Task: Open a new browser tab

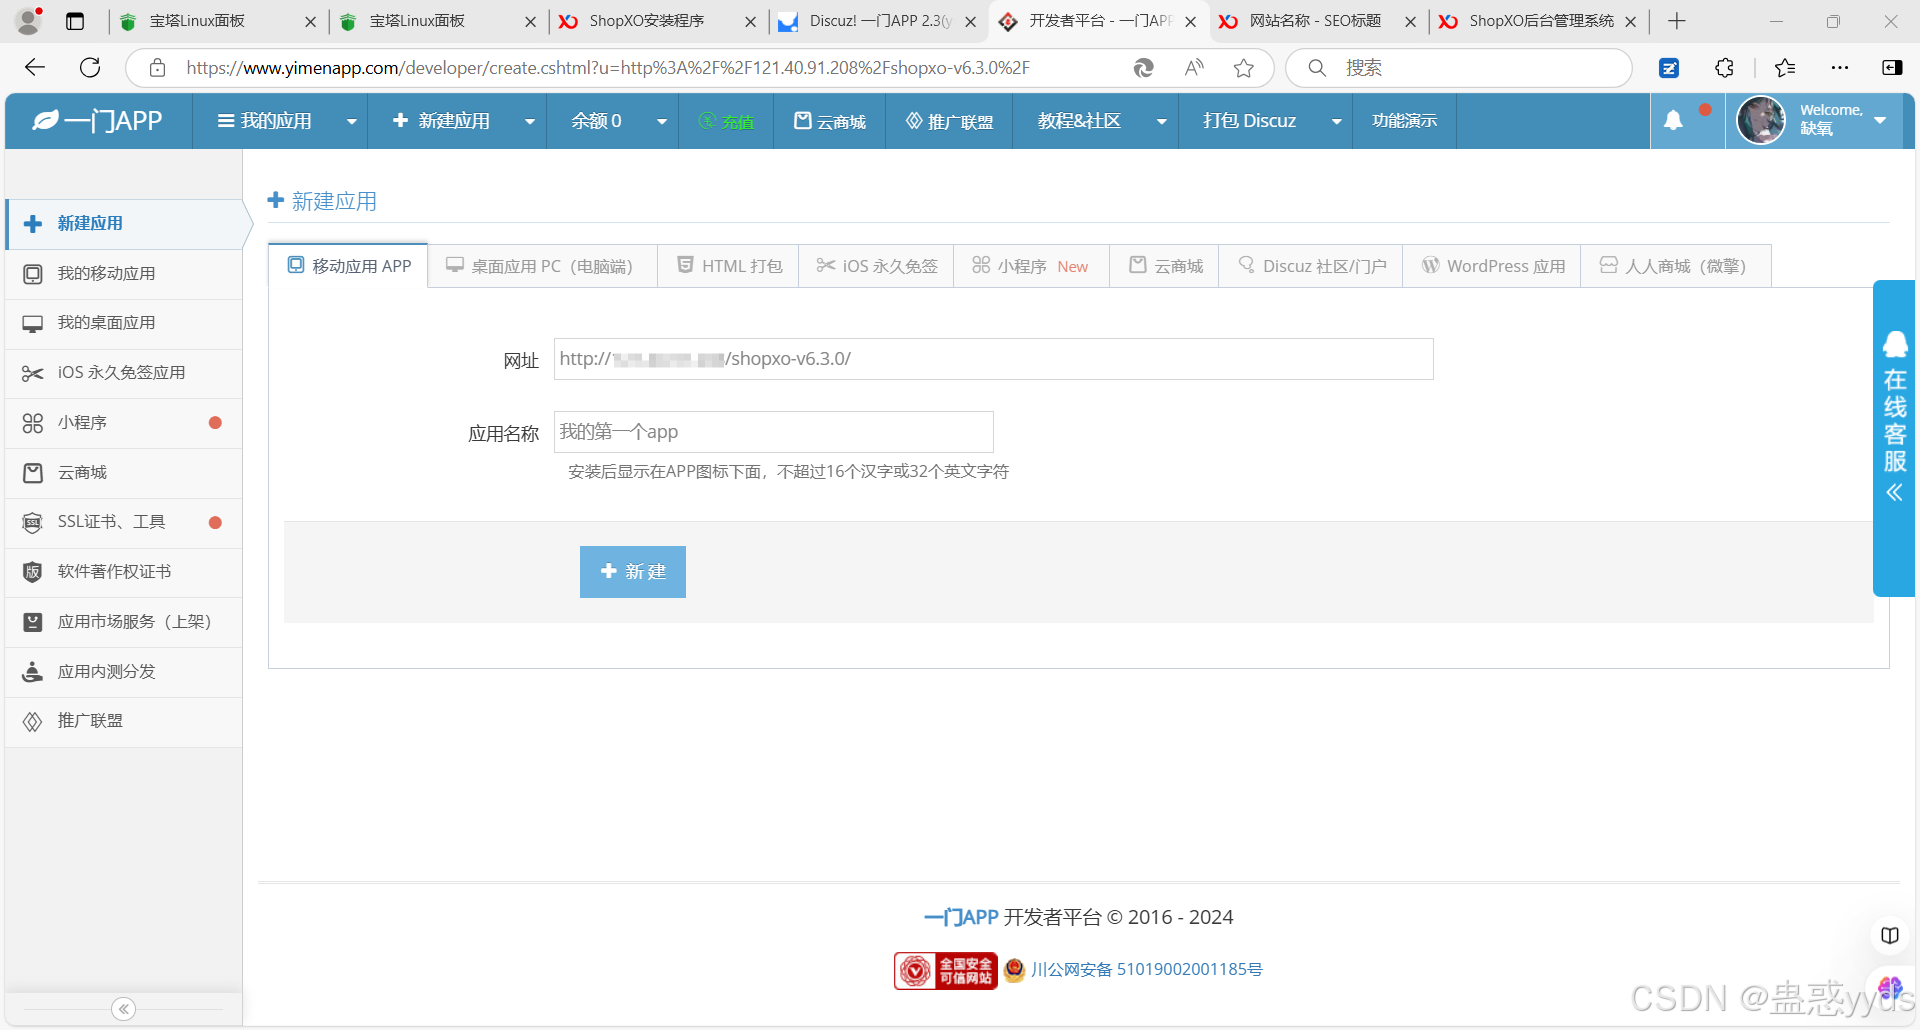Action: (1677, 21)
